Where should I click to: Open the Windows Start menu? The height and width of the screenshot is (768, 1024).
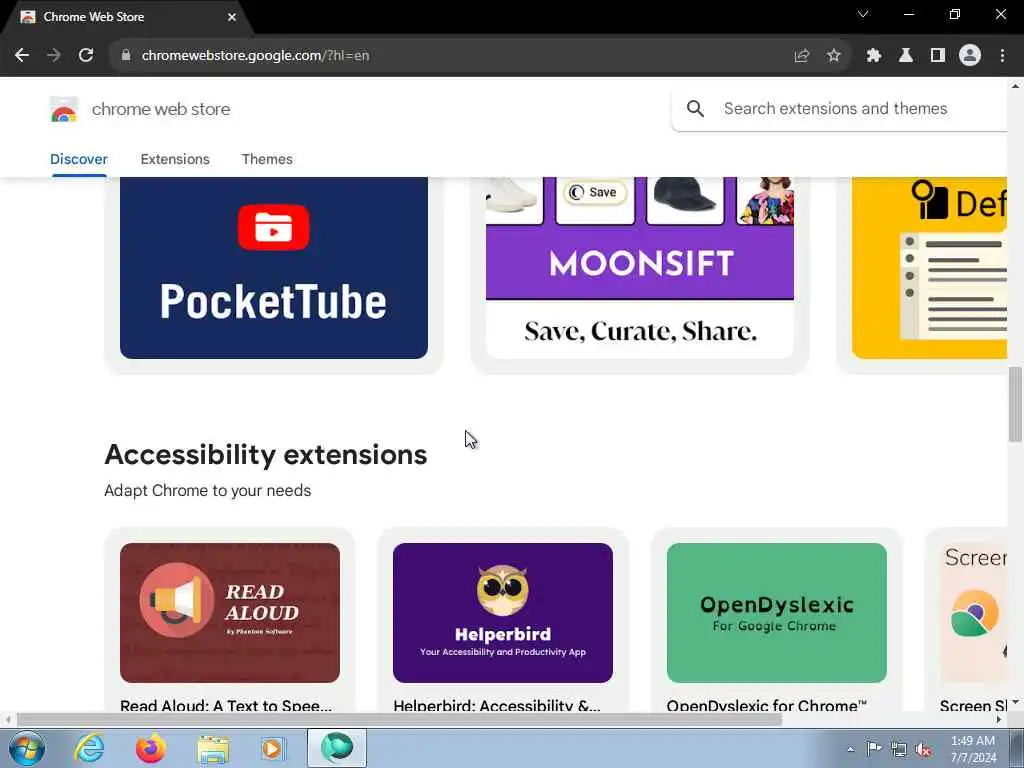pos(27,748)
